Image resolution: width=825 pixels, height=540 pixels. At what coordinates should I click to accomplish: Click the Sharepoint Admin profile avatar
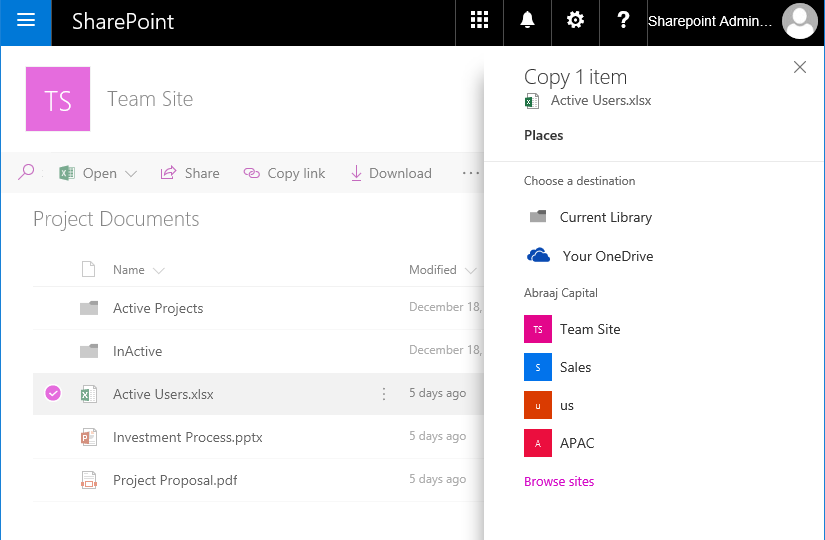[800, 21]
